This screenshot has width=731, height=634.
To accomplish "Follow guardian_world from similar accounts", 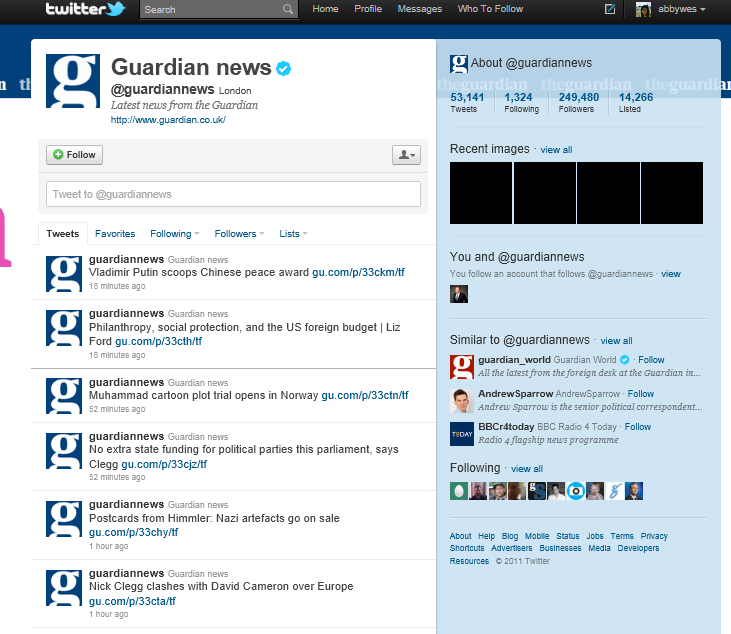I will [x=651, y=359].
